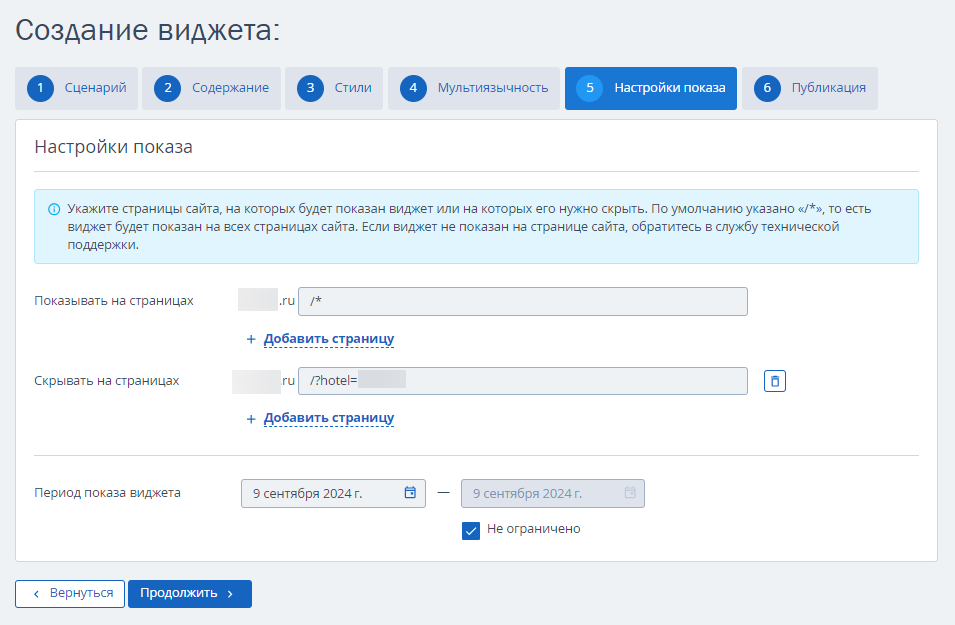Jump to the Публикация step tab
This screenshot has height=625, width=955.
[809, 88]
